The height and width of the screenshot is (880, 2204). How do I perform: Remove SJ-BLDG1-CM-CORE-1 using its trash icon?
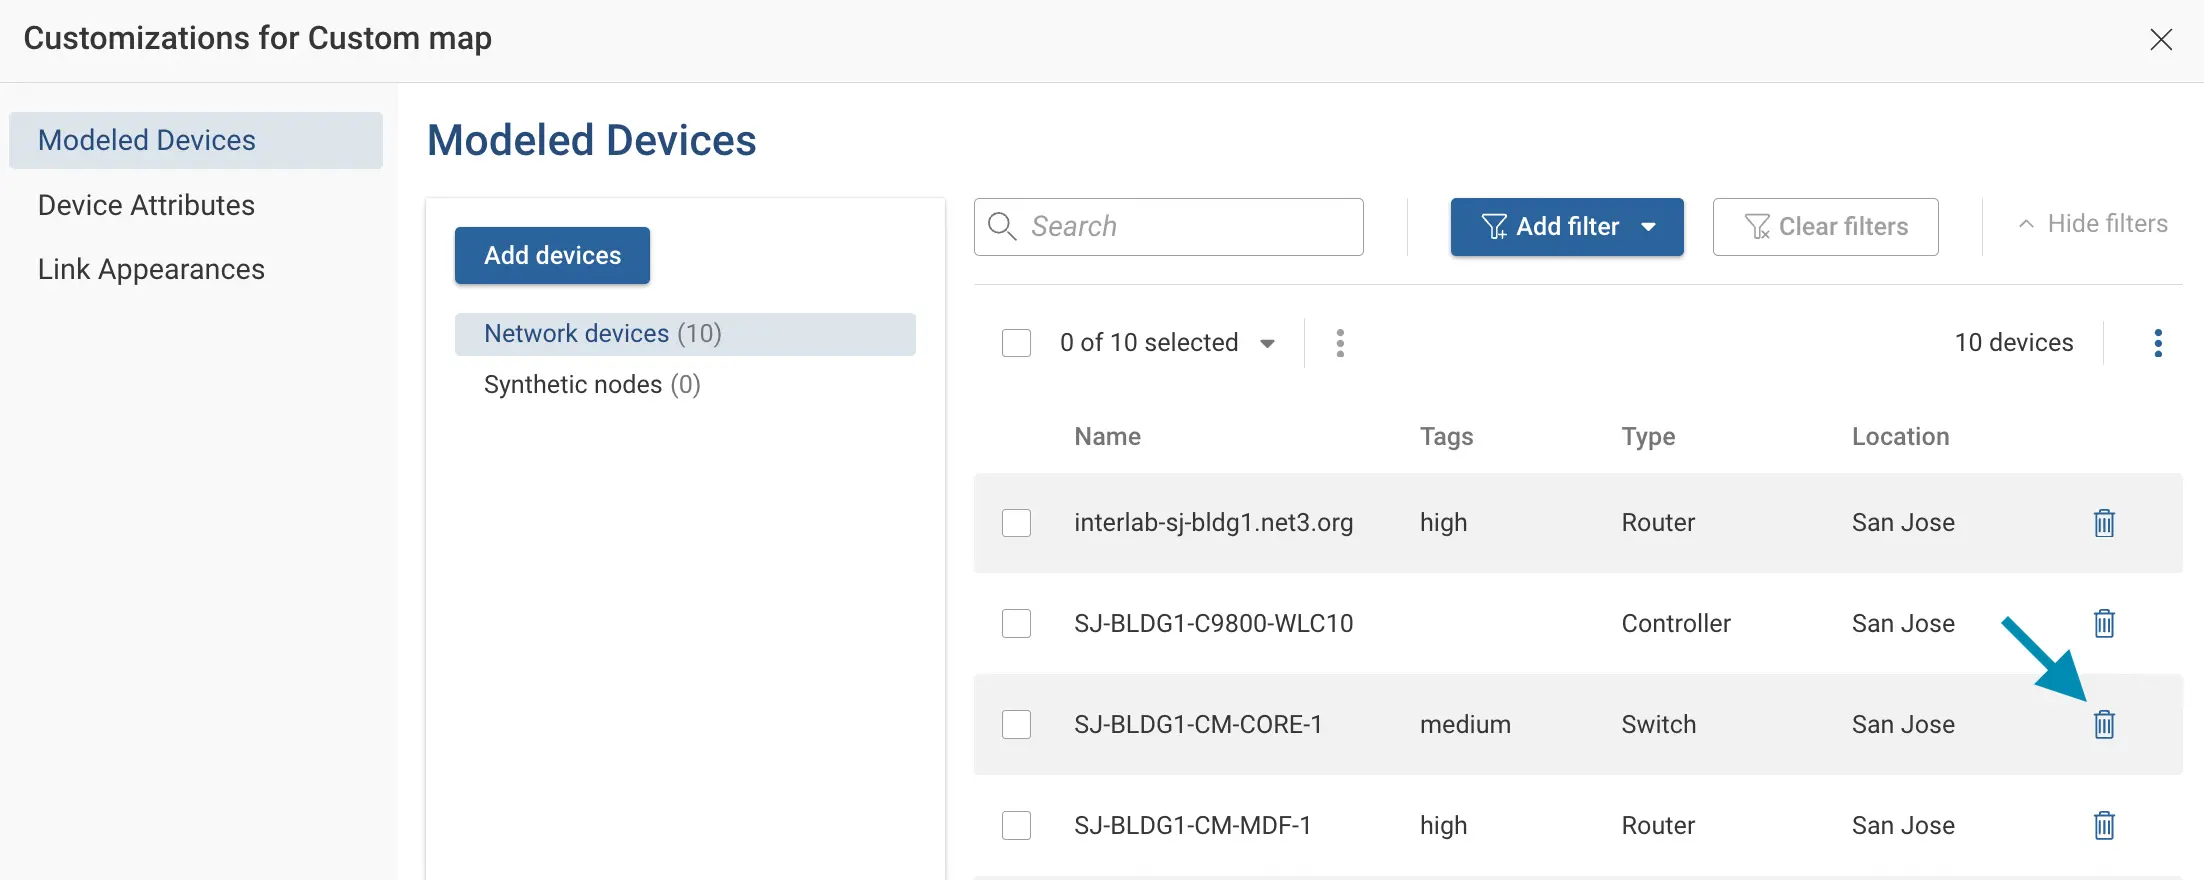click(2104, 725)
